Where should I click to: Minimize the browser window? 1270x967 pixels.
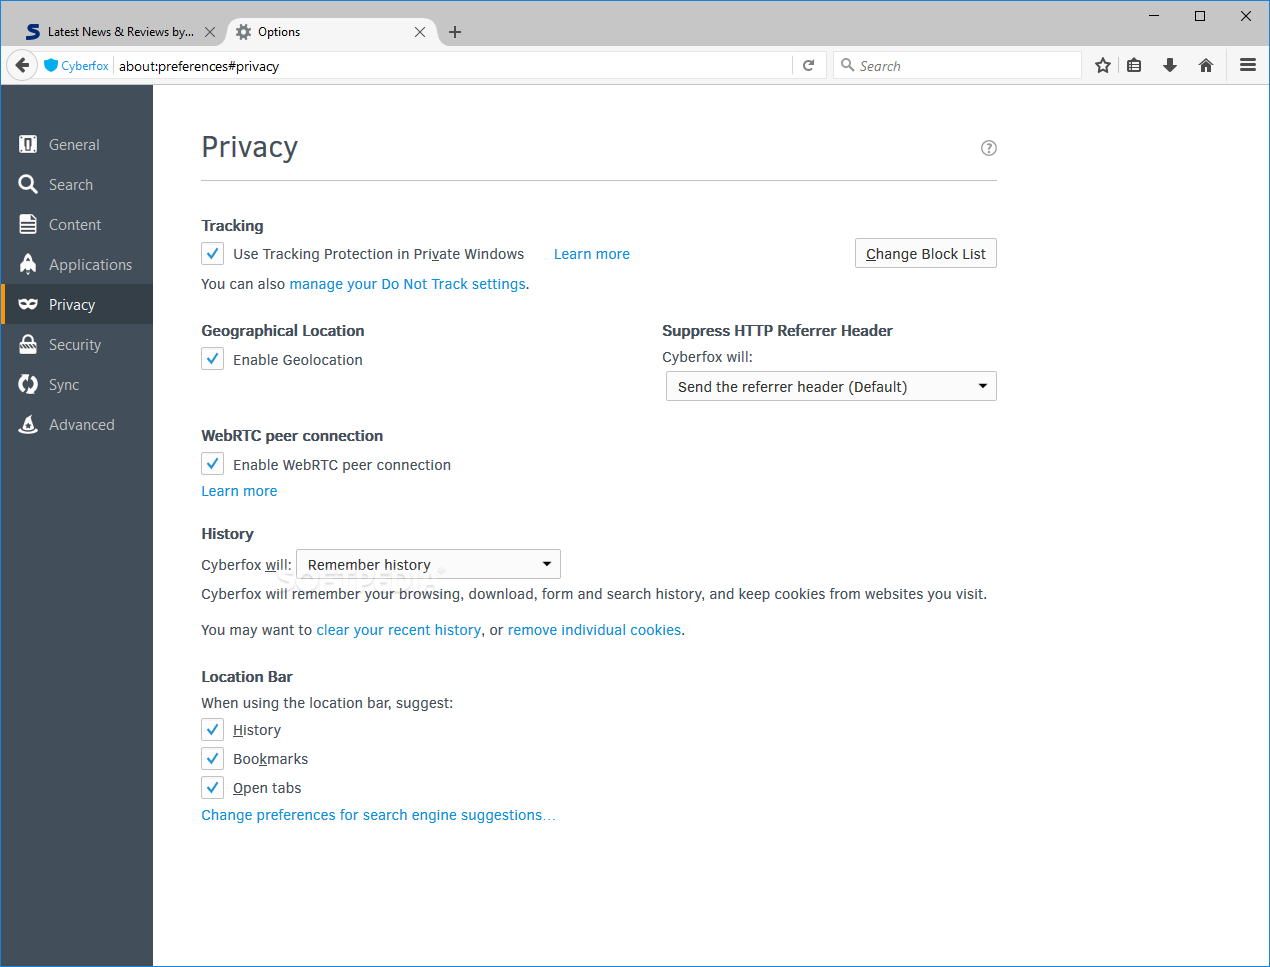point(1154,16)
